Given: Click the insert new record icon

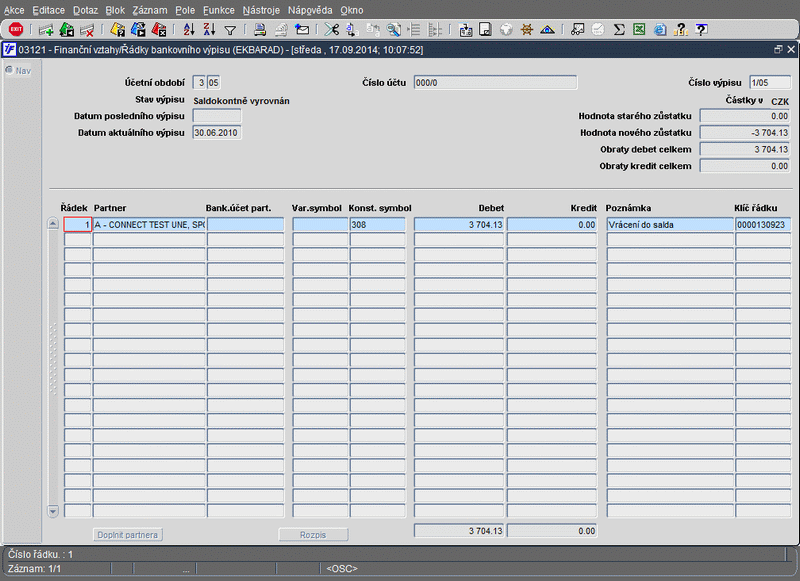Looking at the screenshot, I should (x=46, y=30).
